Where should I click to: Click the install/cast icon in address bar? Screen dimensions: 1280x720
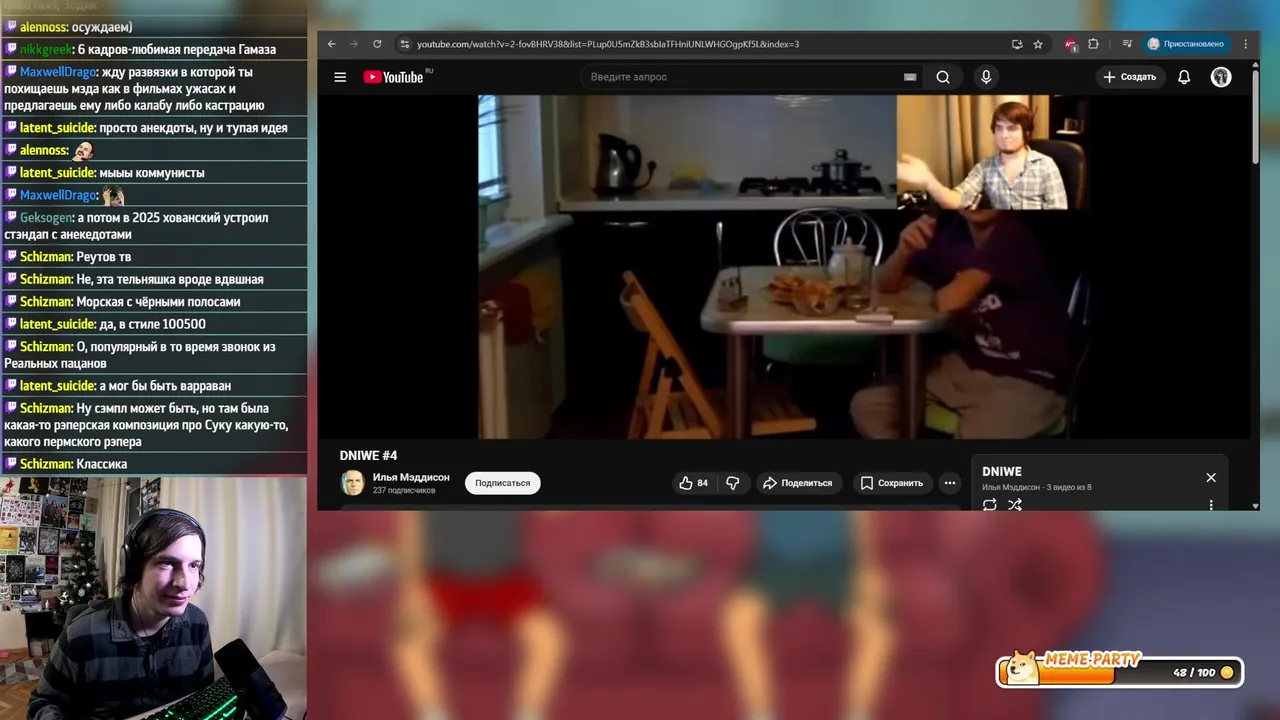coord(1017,44)
